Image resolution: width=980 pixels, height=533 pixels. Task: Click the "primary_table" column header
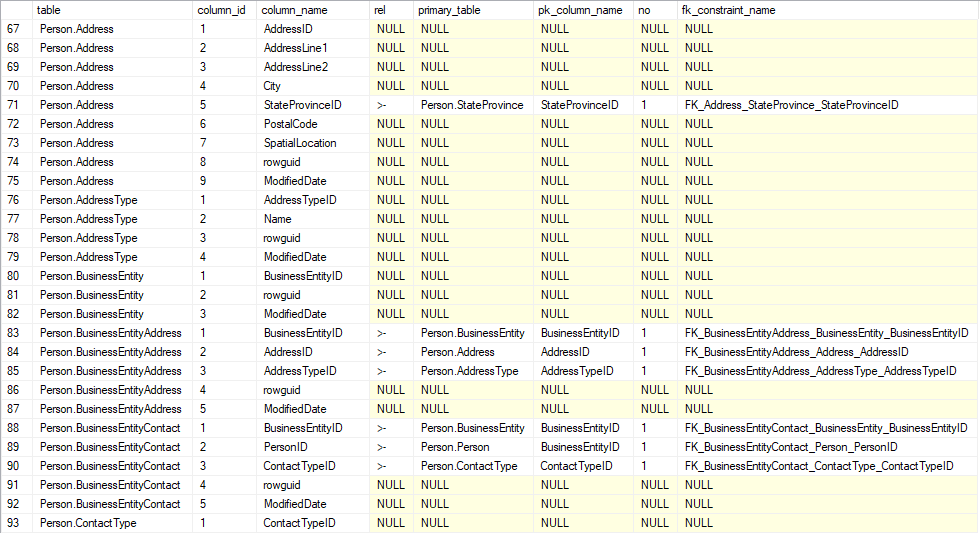pyautogui.click(x=474, y=10)
